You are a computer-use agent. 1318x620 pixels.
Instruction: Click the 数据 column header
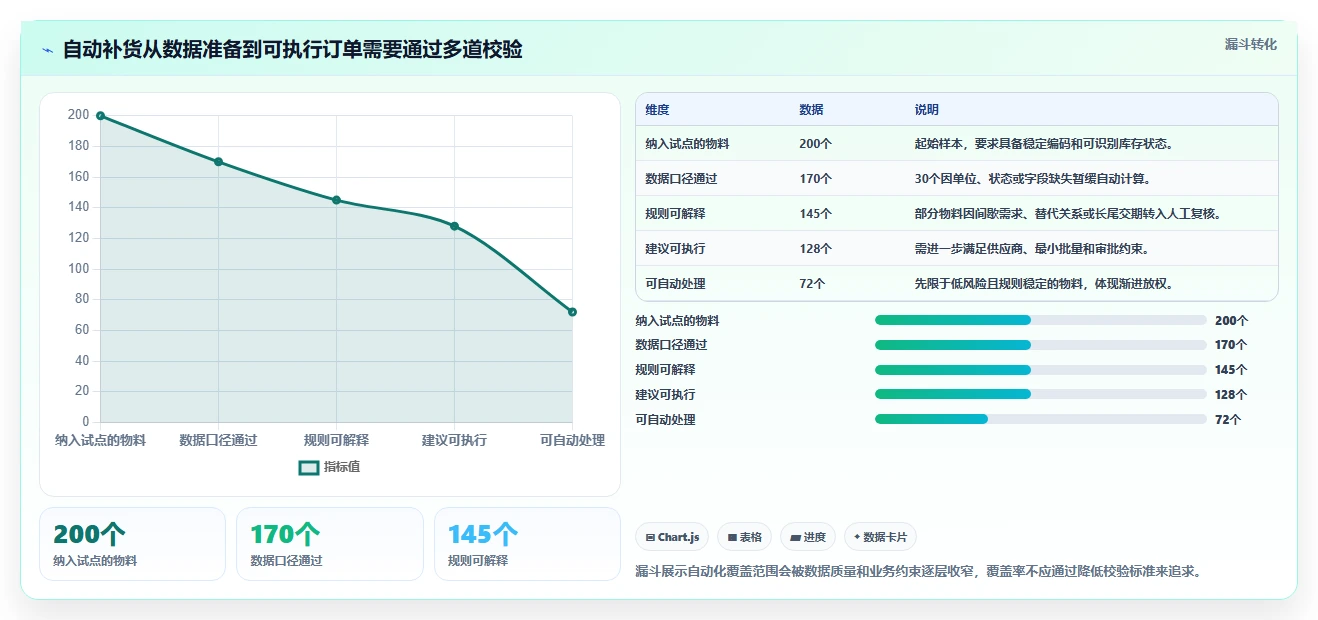tap(811, 110)
